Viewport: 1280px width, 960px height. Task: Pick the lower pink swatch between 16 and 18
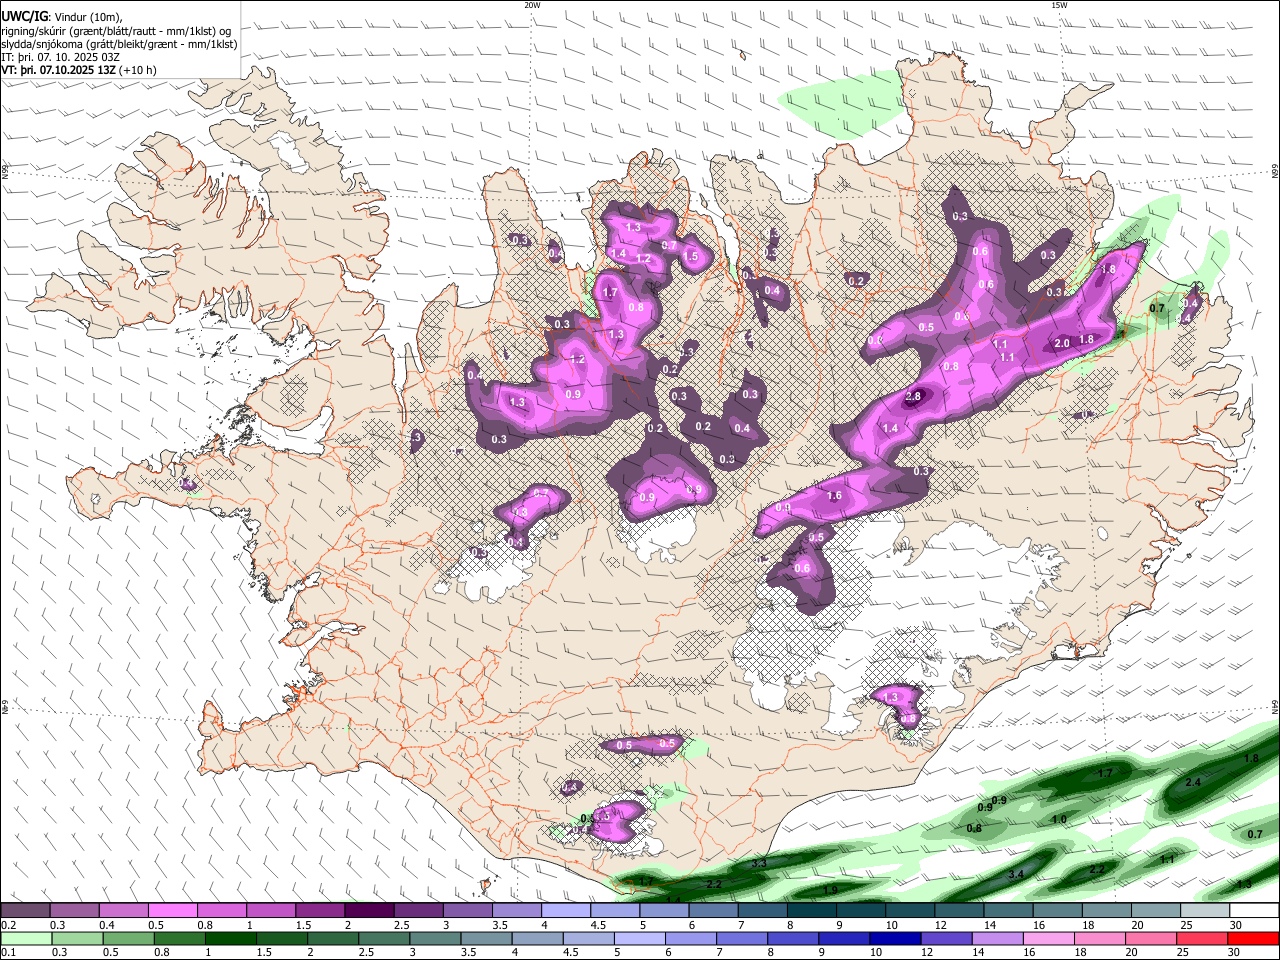coord(1047,938)
